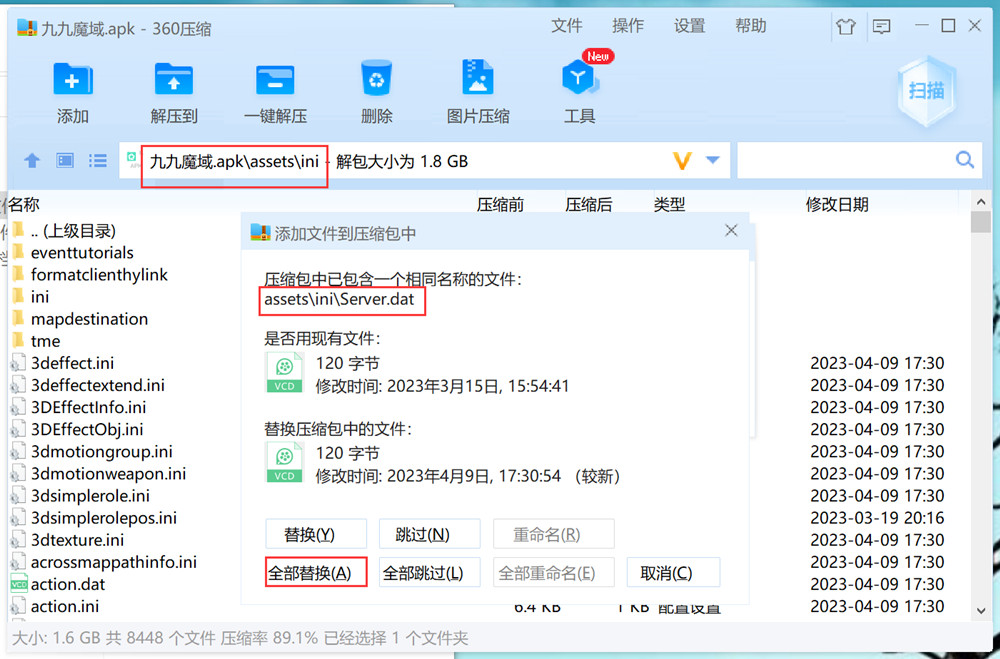Go up one directory with arrow icon
Image resolution: width=1000 pixels, height=659 pixels.
pos(32,161)
